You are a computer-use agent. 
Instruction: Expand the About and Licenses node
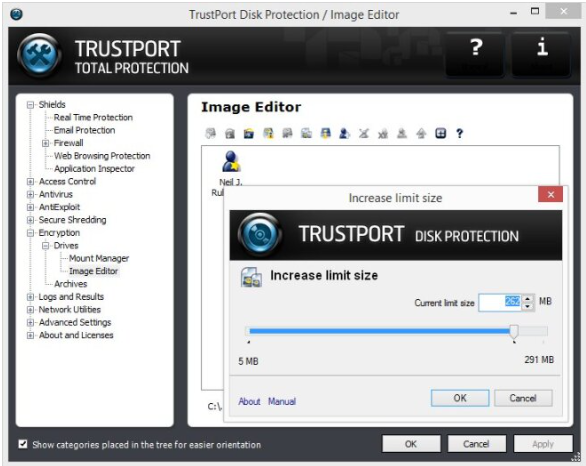click(x=30, y=335)
